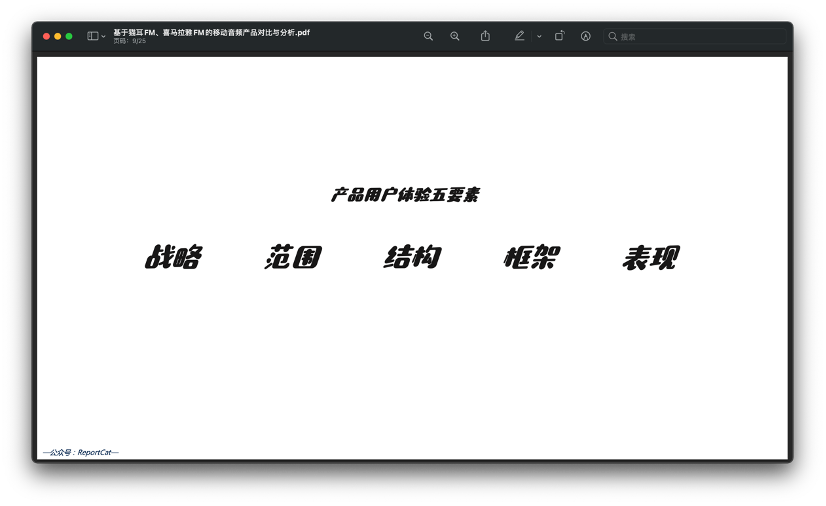Click the word 表现 on the slide
The width and height of the screenshot is (826, 506).
[x=651, y=257]
